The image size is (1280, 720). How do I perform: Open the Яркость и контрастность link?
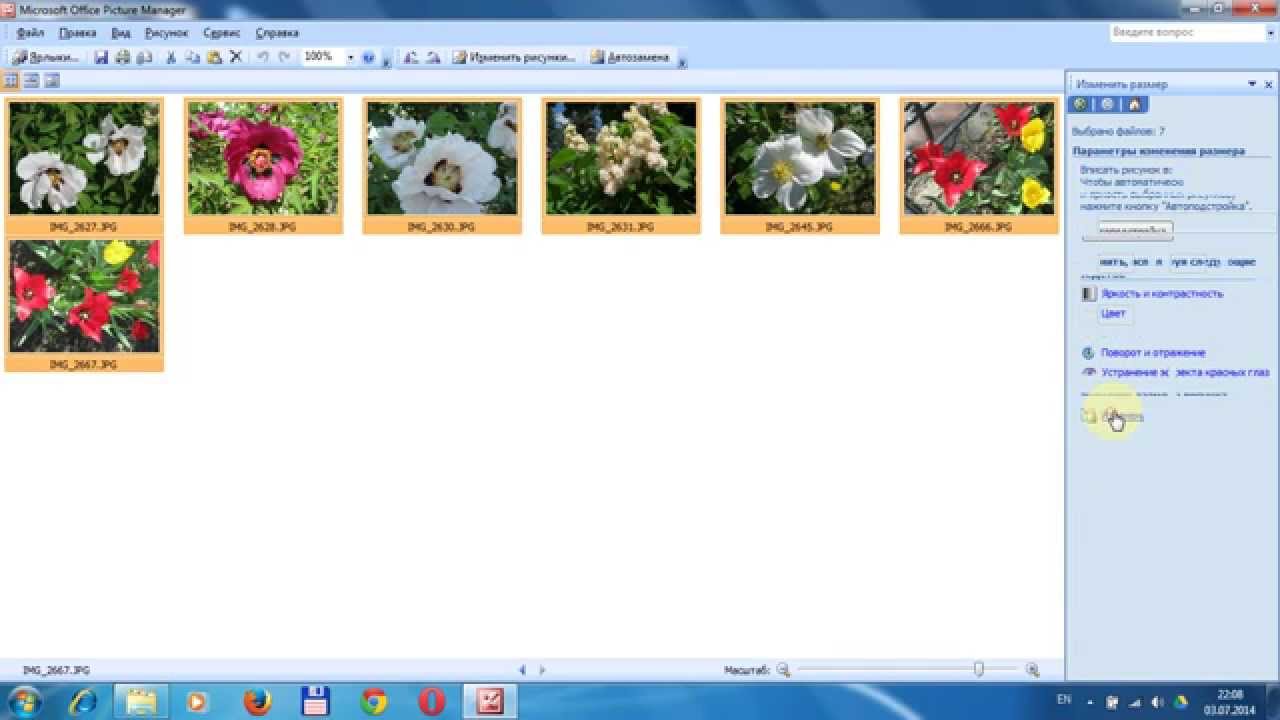pyautogui.click(x=1162, y=294)
